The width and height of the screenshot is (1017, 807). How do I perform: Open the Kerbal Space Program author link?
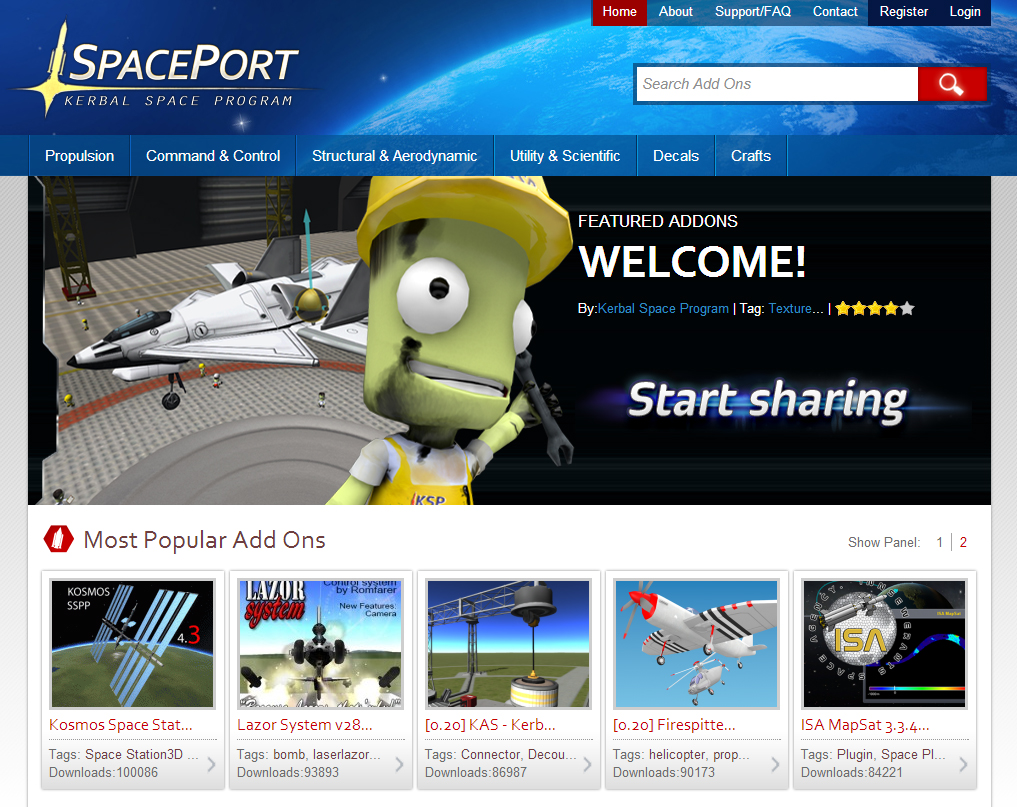(x=663, y=309)
